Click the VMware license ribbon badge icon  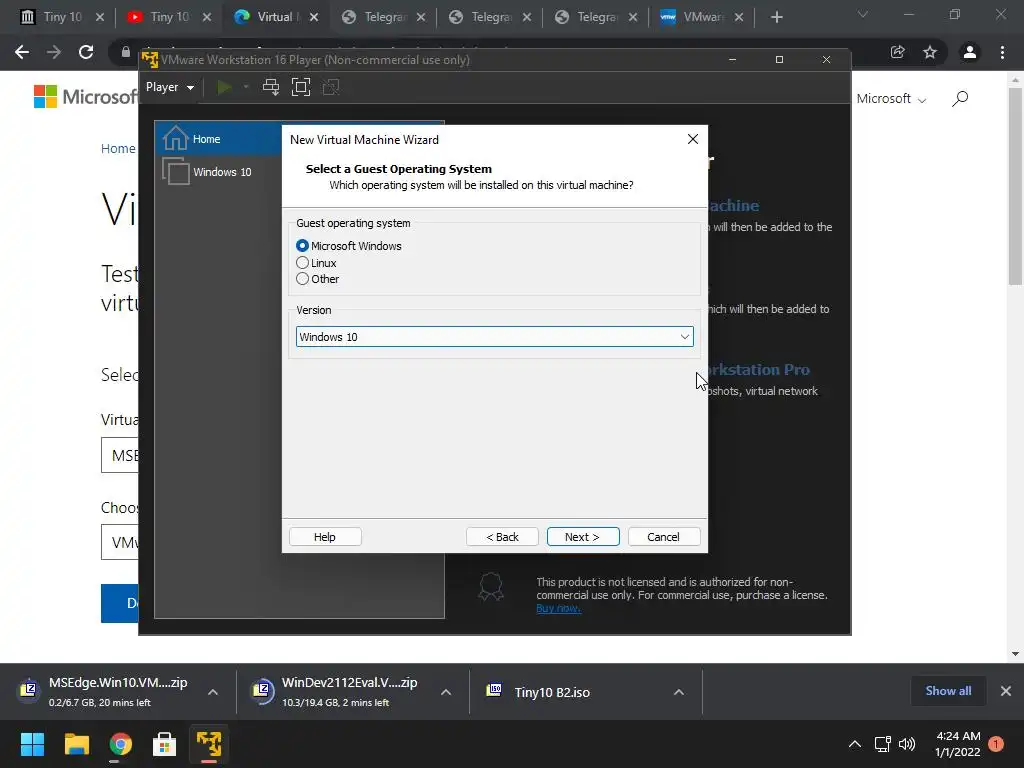490,587
